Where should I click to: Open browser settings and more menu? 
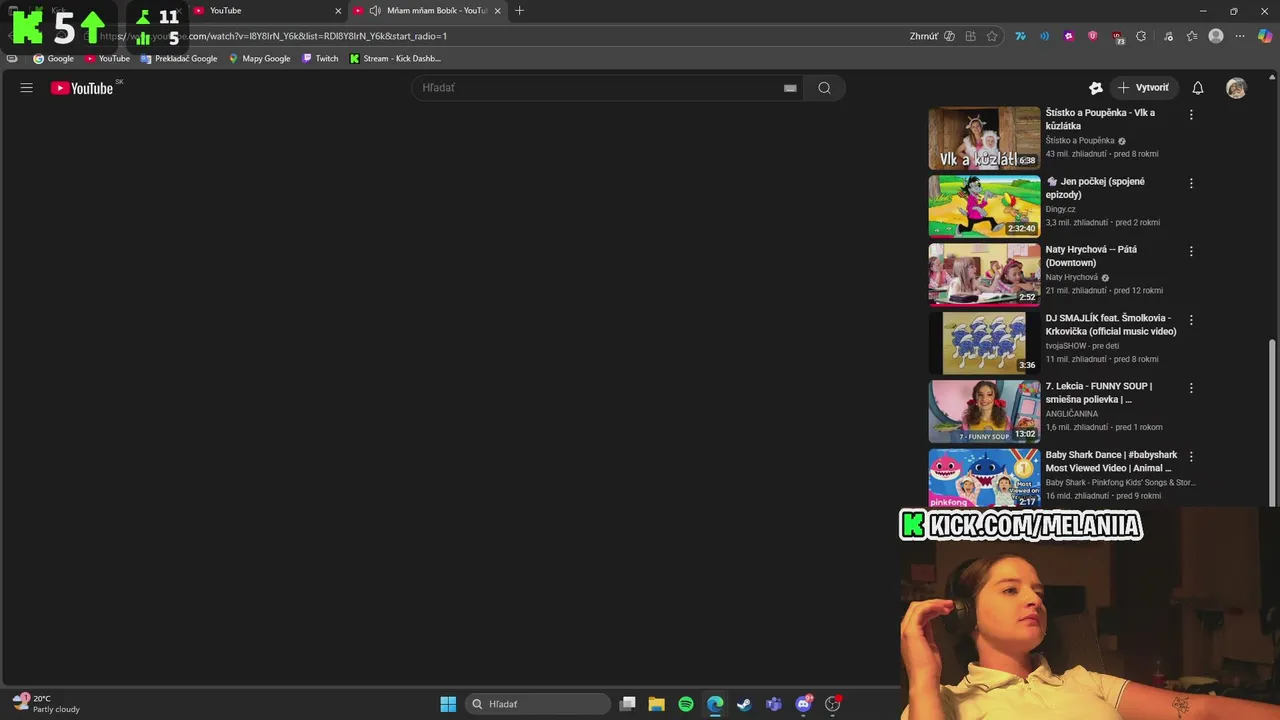(x=1240, y=36)
